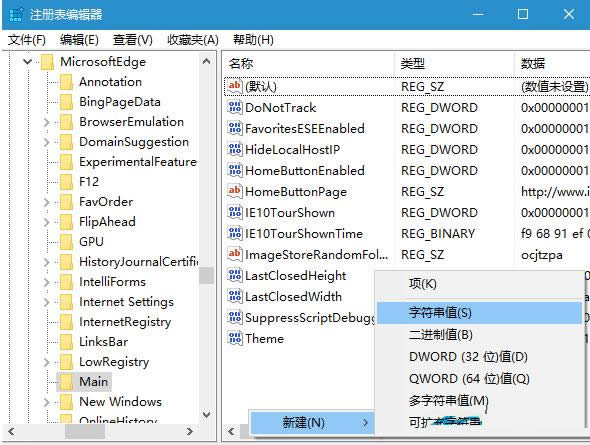Expand the BrowserEmulation tree node
590x445 pixels.
[46, 122]
